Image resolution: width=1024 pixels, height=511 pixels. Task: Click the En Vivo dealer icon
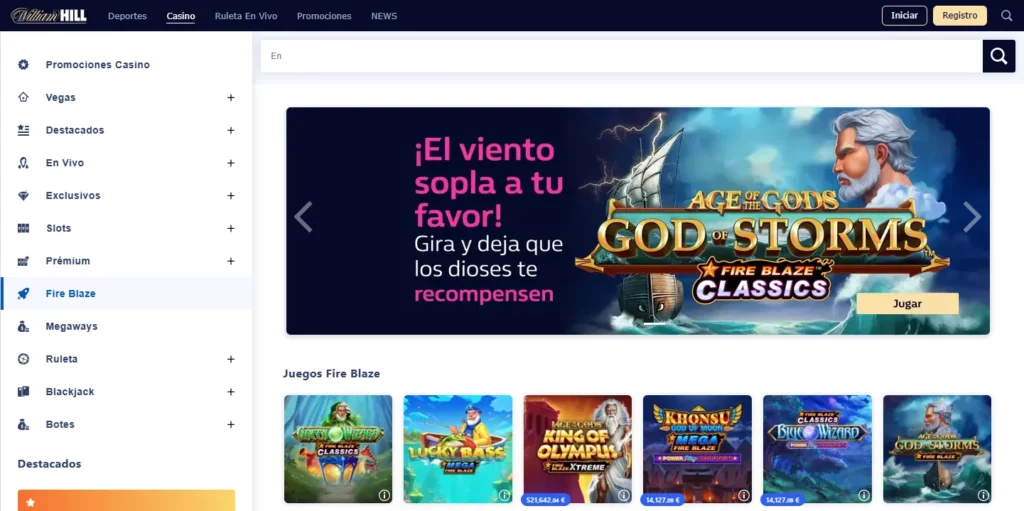(24, 163)
